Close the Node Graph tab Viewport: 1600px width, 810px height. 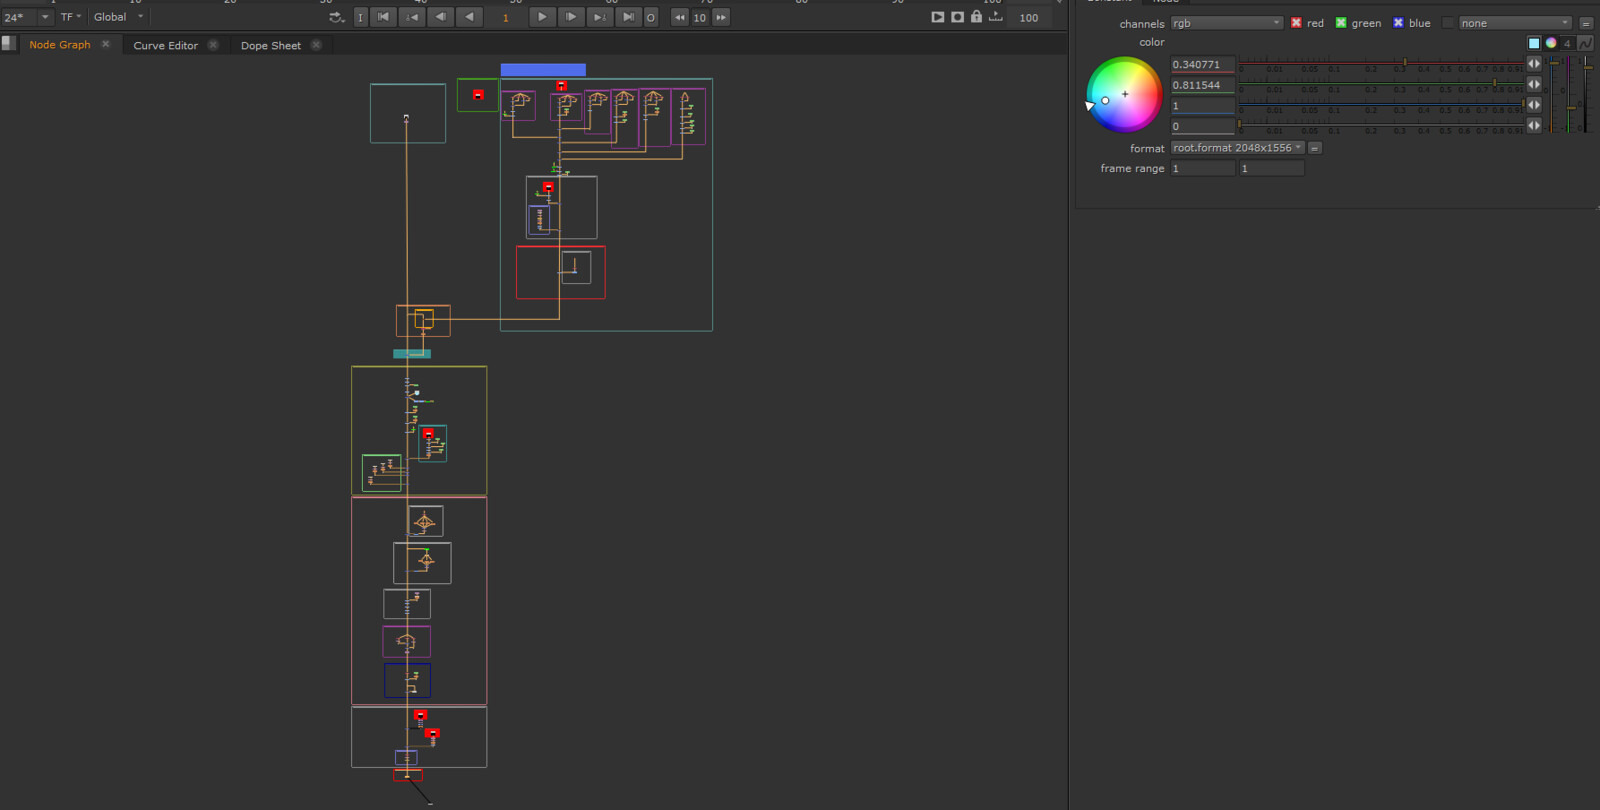[106, 44]
